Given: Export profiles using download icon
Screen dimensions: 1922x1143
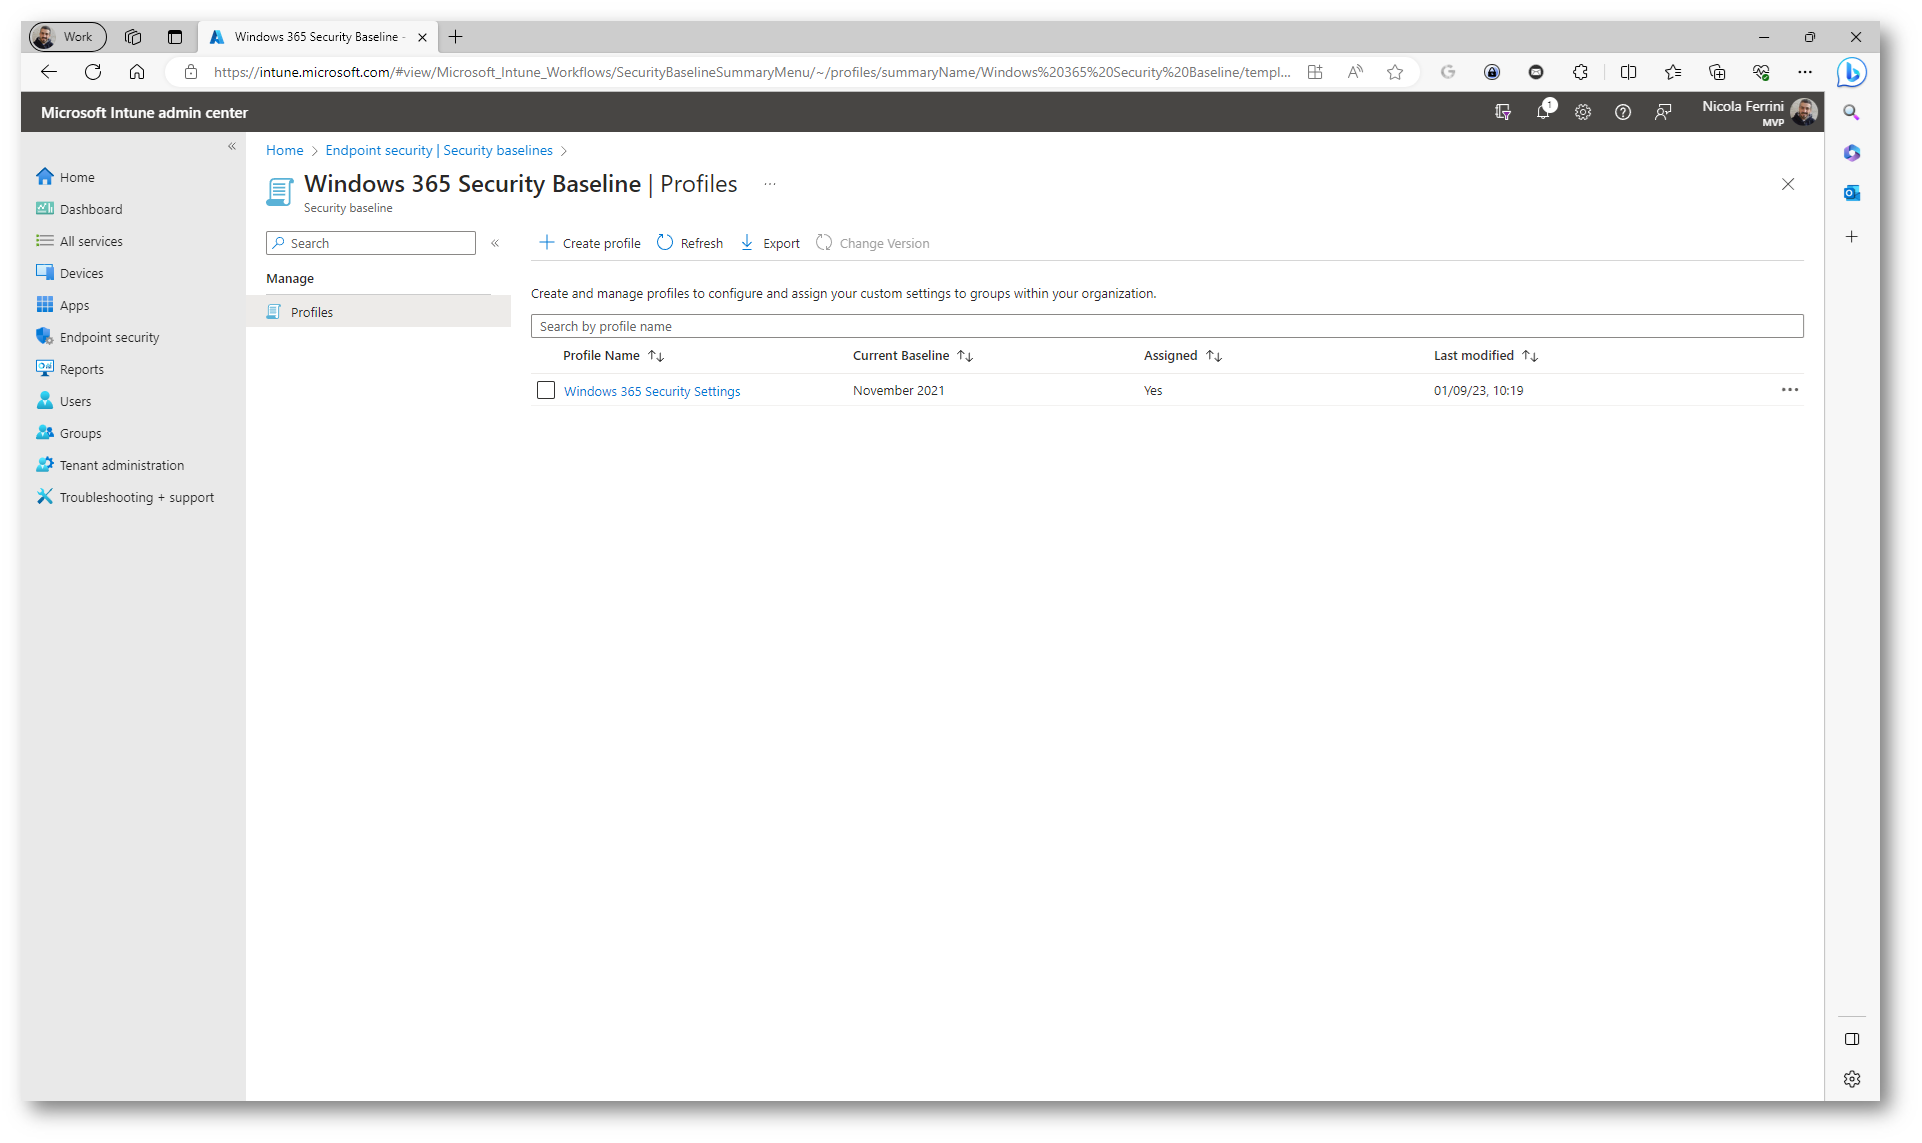Looking at the screenshot, I should tap(747, 243).
